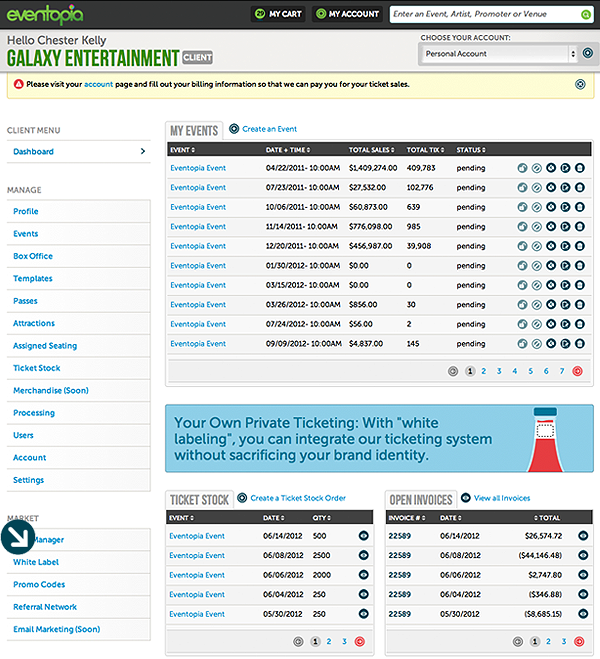Click the share icon for the 04/22/2011 event
This screenshot has width=600, height=659.
coord(551,168)
